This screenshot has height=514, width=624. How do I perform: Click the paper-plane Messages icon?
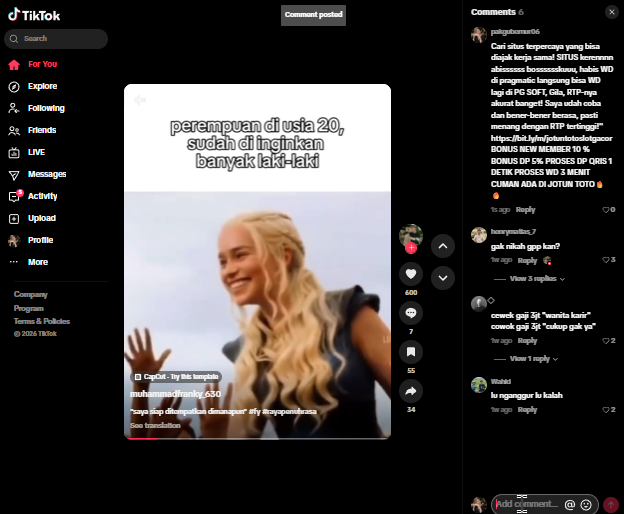[x=14, y=175]
